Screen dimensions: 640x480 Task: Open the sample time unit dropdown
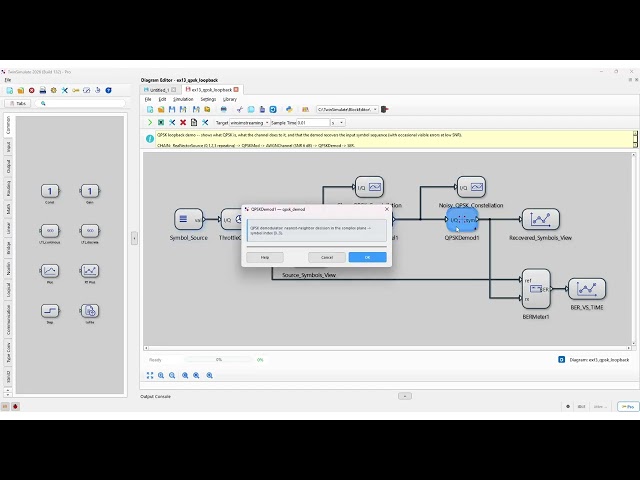click(338, 122)
